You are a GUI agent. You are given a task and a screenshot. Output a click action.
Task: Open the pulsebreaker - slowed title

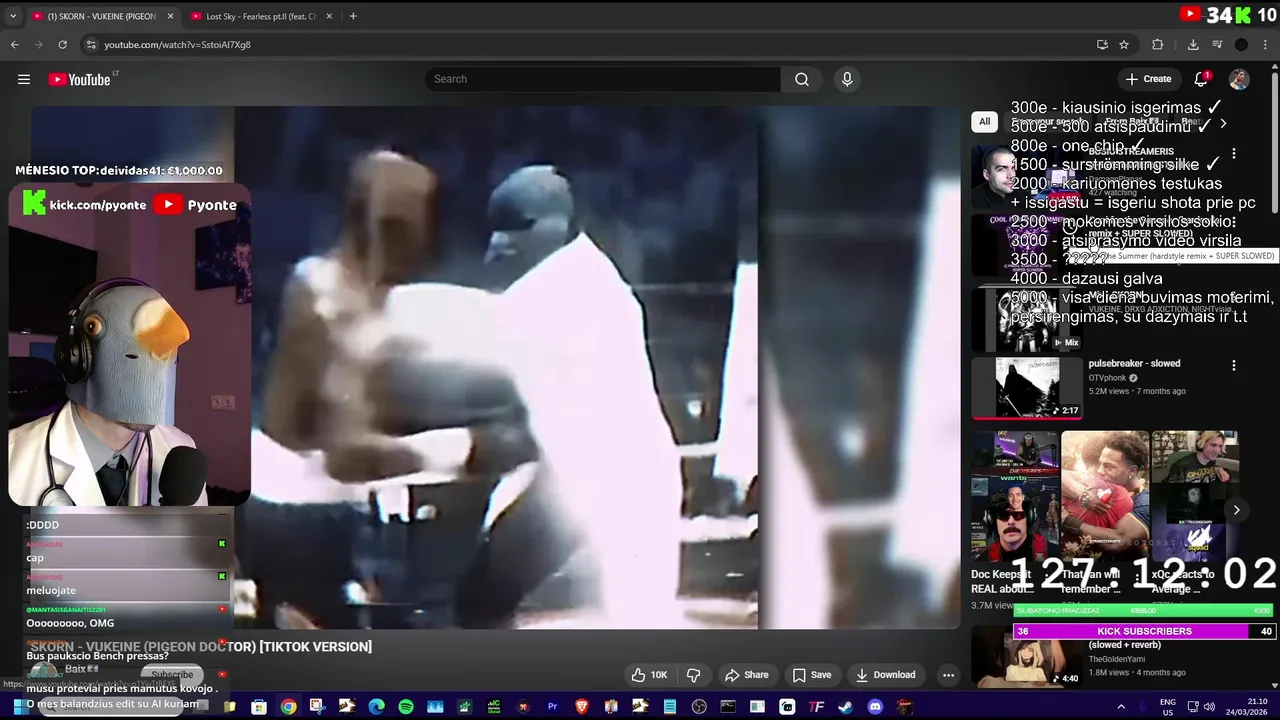click(x=1134, y=363)
